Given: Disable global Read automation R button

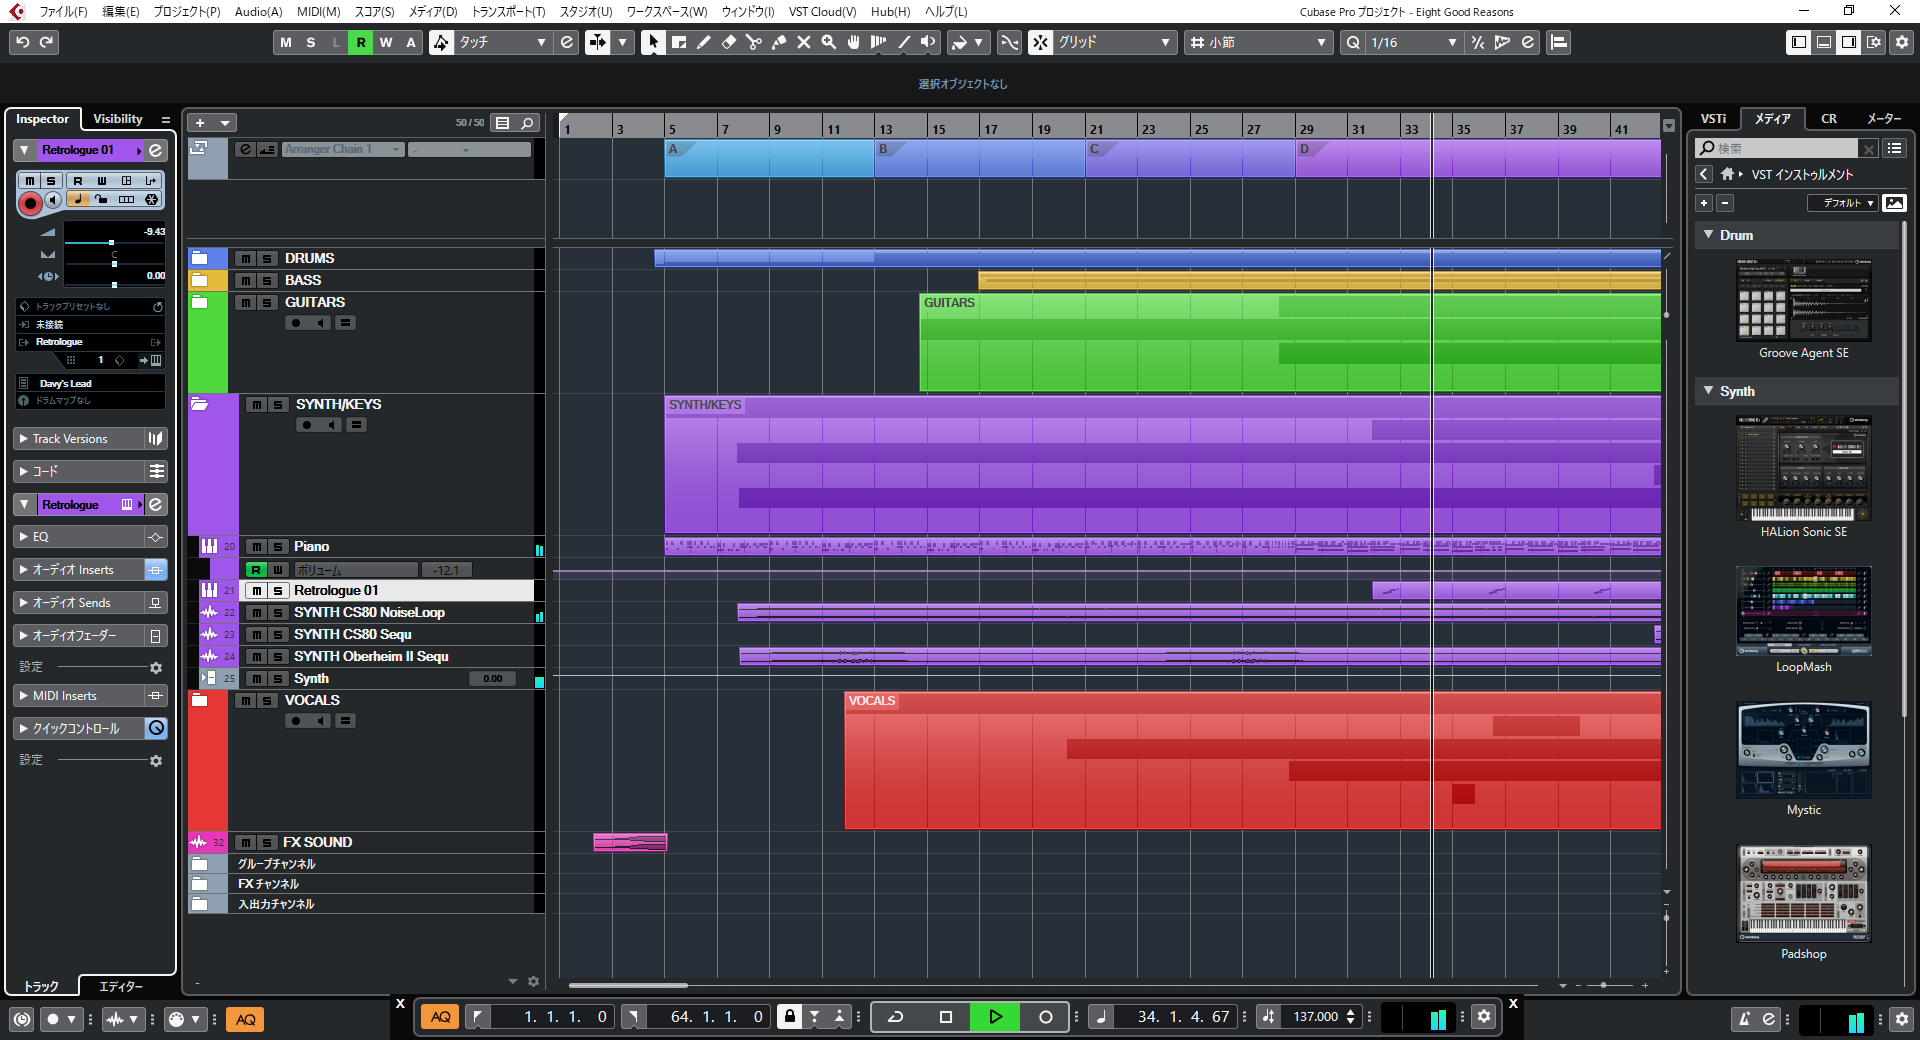Looking at the screenshot, I should tap(361, 42).
